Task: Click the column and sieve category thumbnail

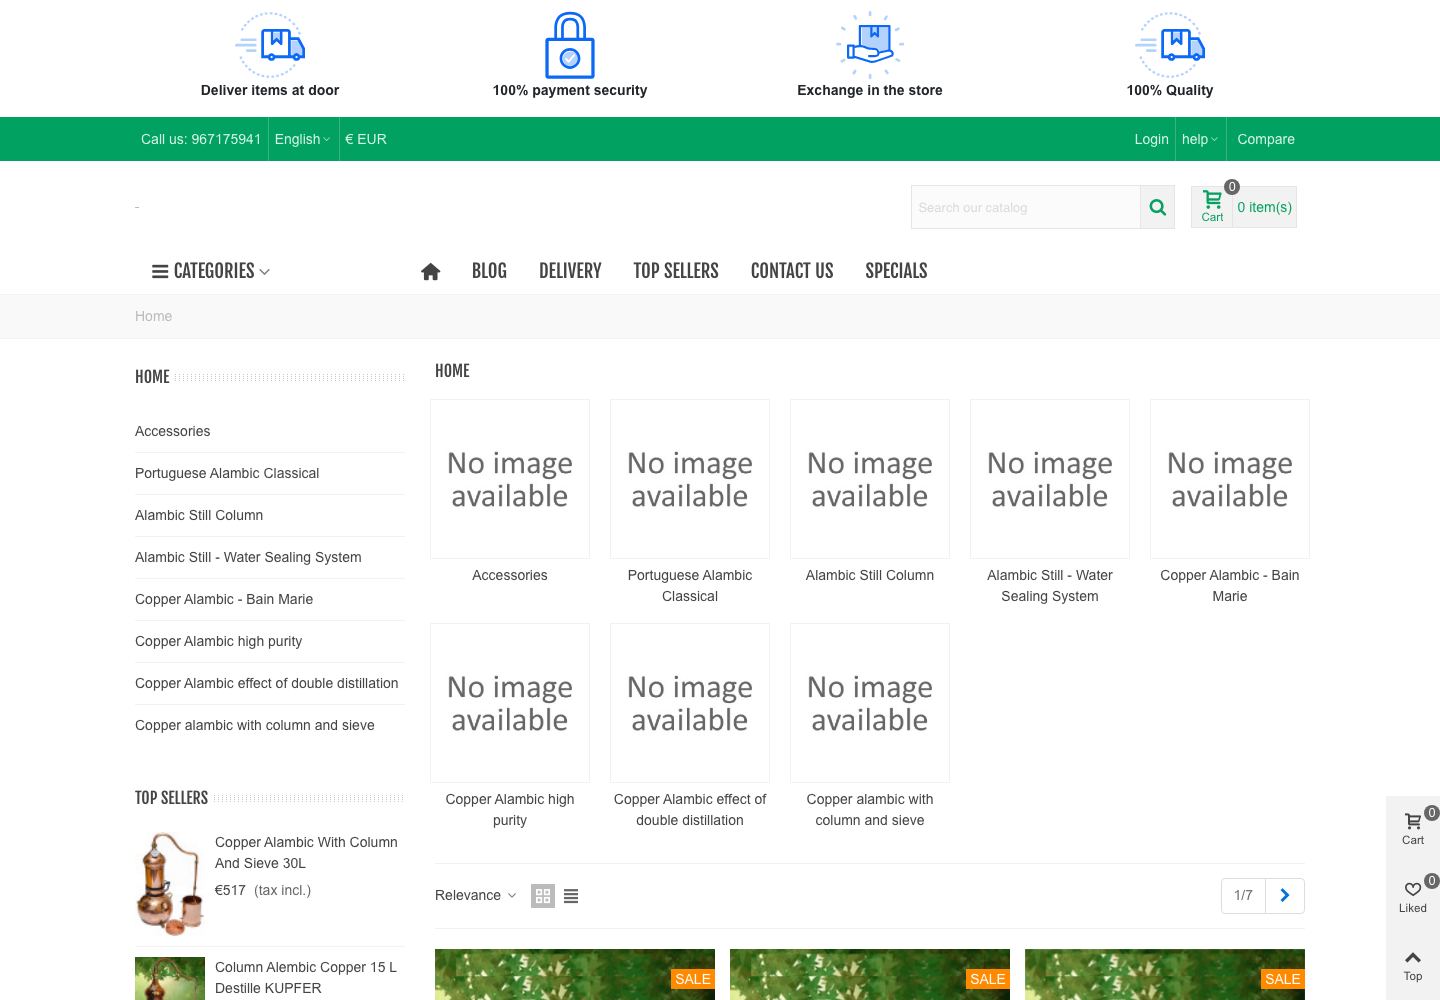Action: [870, 703]
